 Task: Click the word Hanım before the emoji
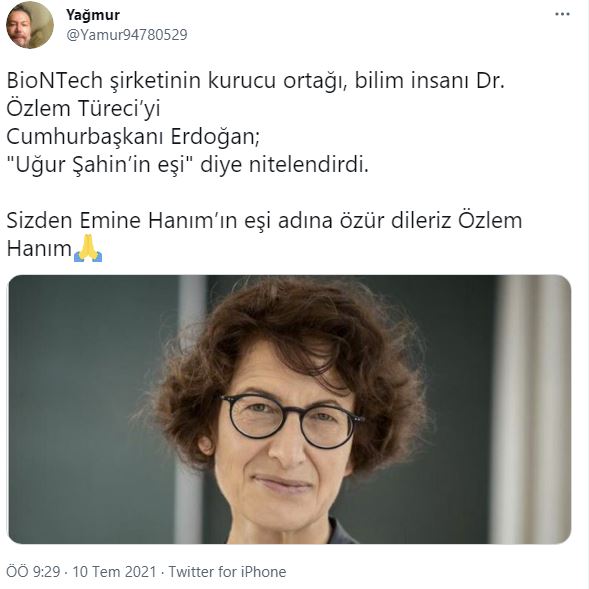39,249
